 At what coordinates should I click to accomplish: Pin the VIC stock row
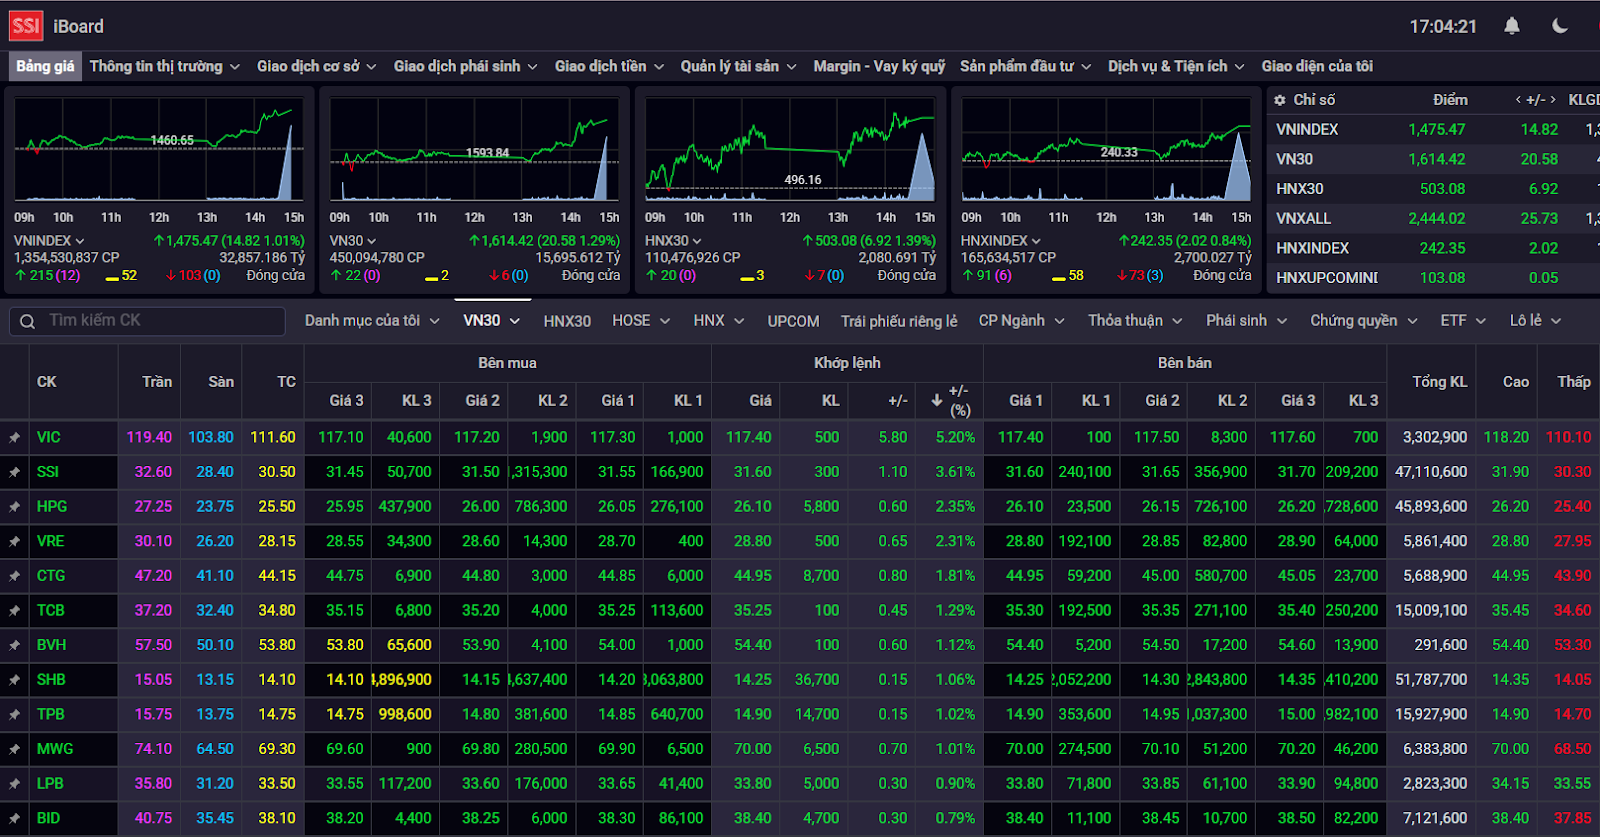[14, 438]
